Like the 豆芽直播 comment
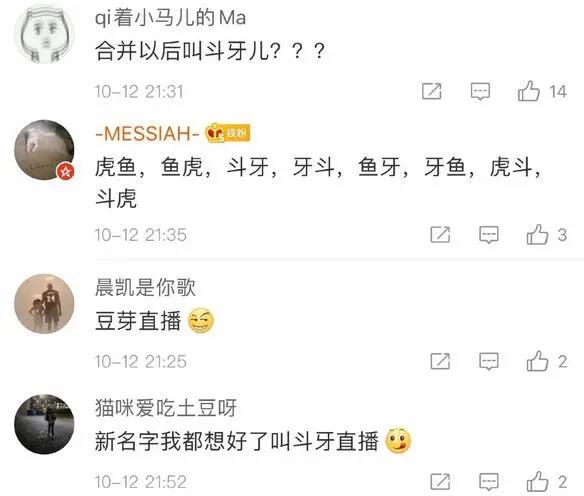 click(x=537, y=361)
